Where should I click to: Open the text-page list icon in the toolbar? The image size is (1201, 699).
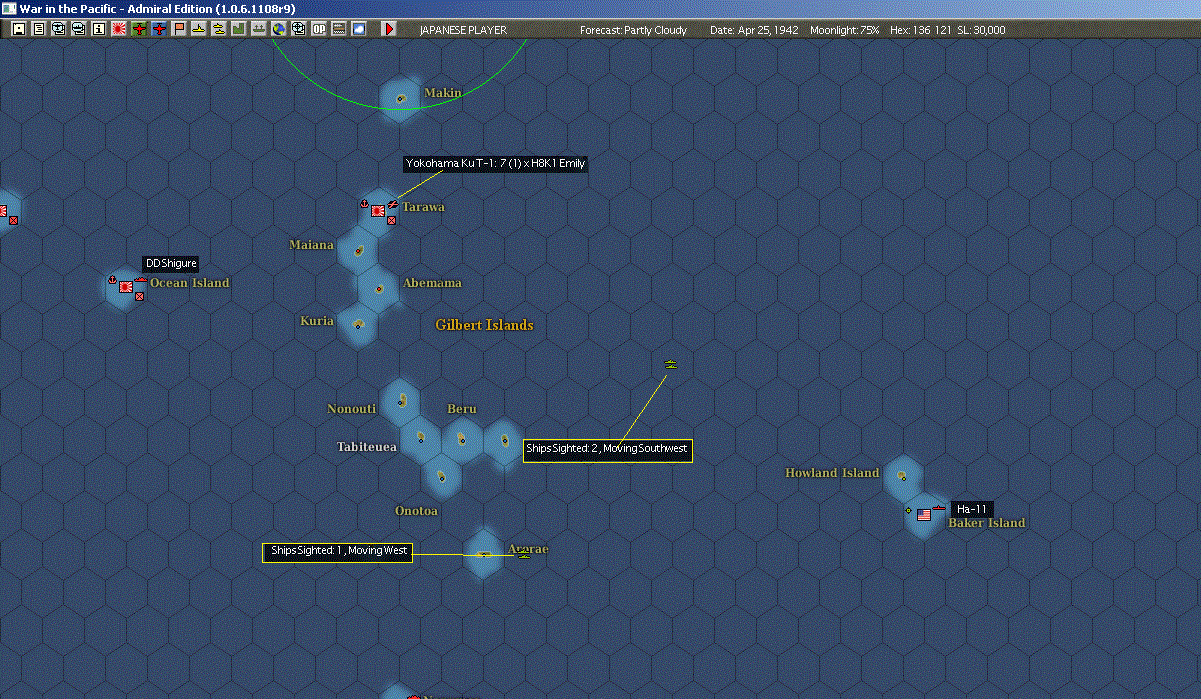(x=39, y=29)
